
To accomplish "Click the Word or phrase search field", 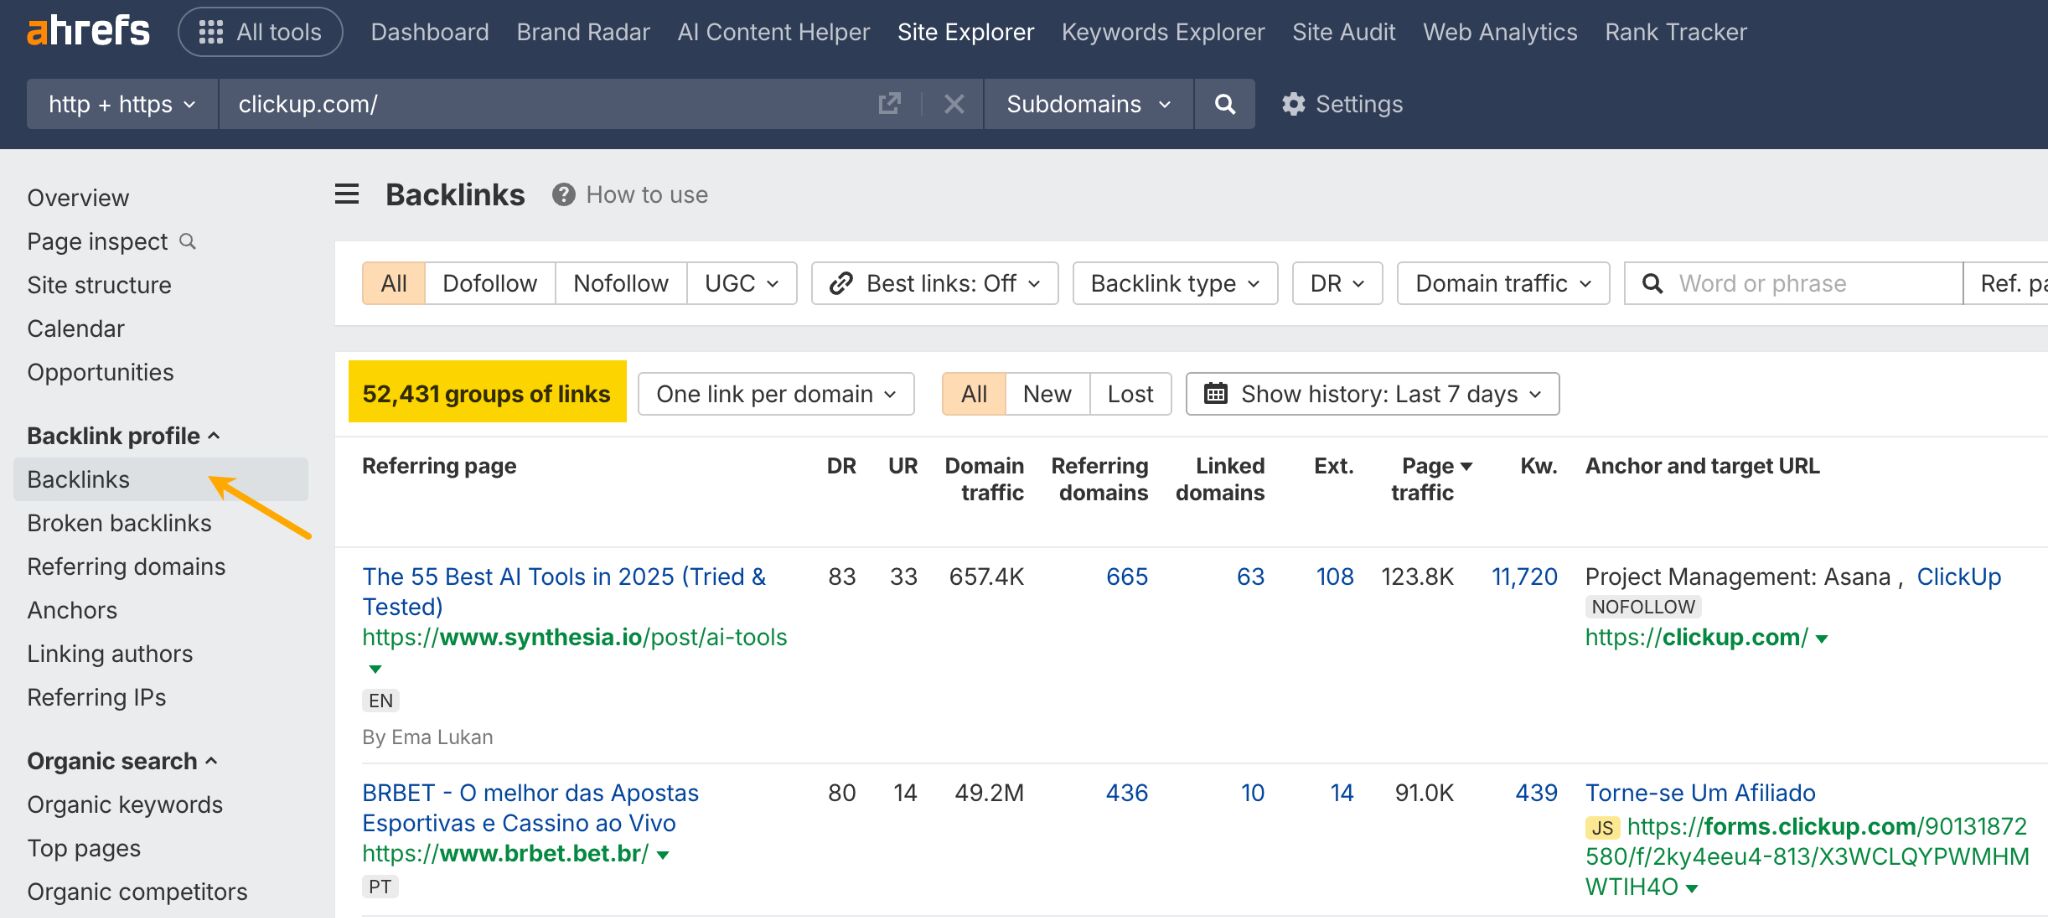I will pyautogui.click(x=1790, y=283).
